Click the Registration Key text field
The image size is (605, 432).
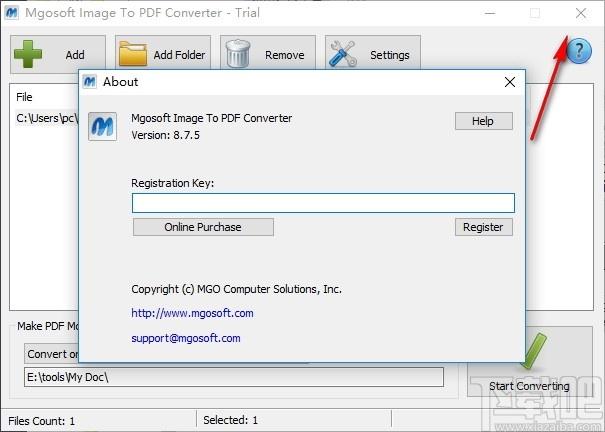tap(323, 203)
